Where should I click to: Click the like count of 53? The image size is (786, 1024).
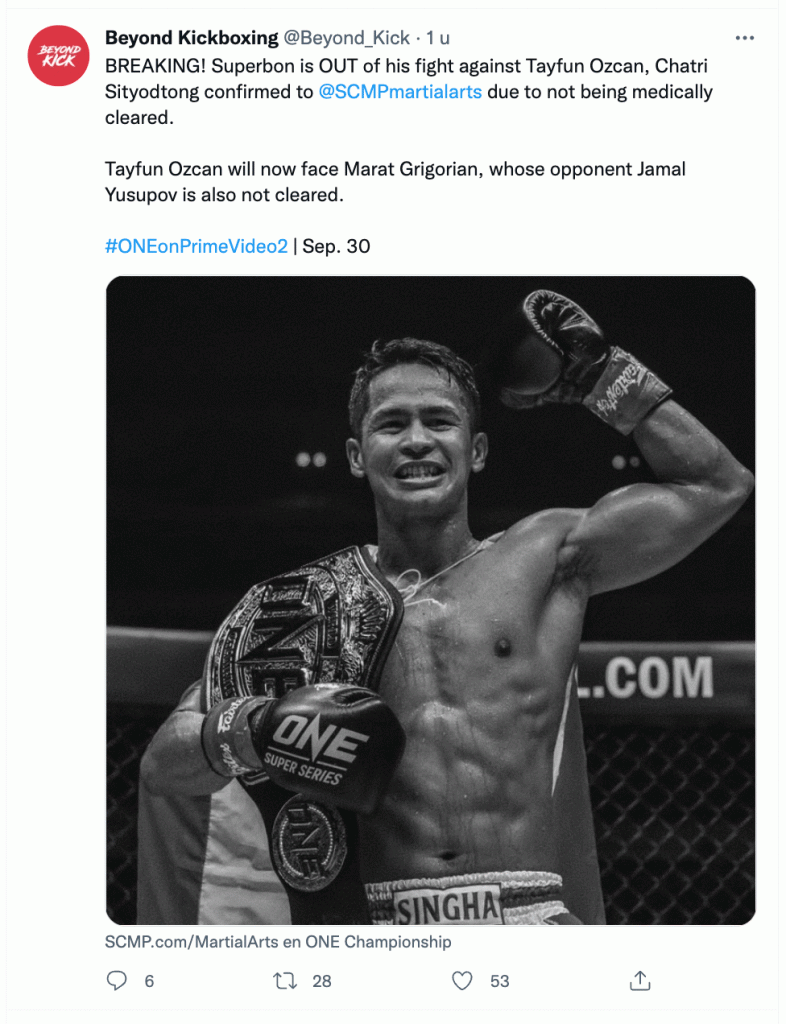(x=500, y=981)
